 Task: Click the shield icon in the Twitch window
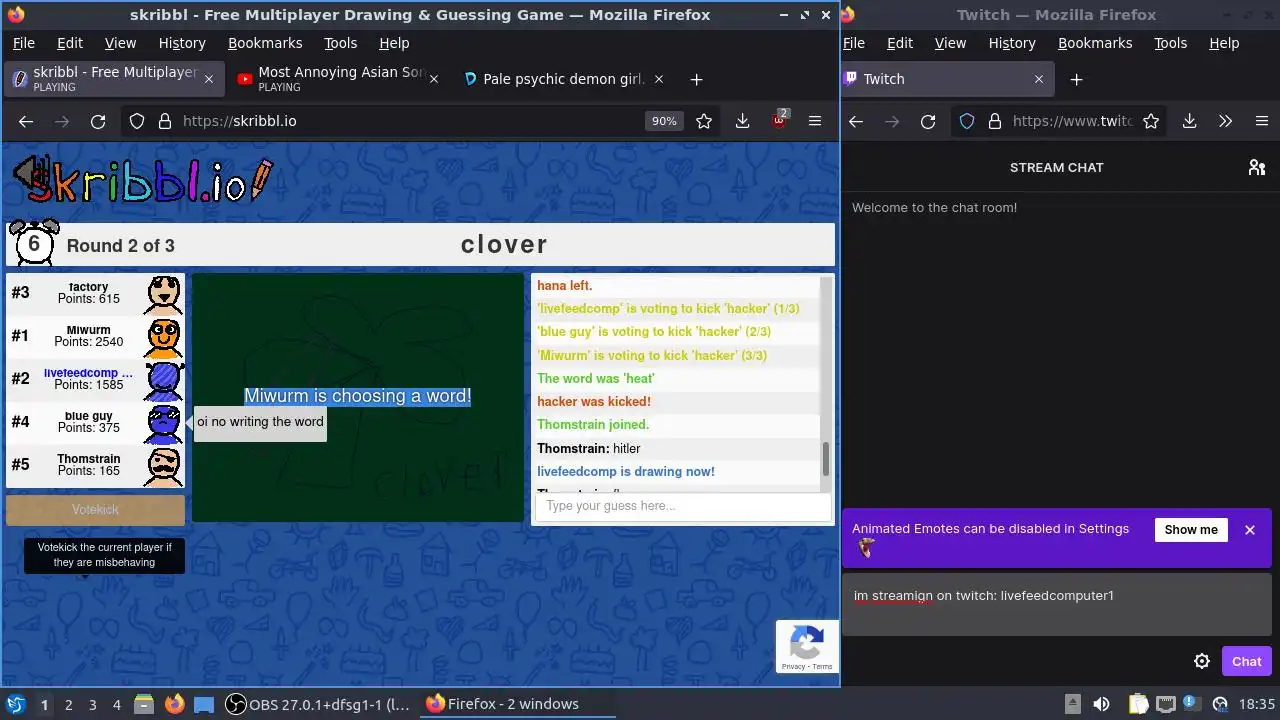967,121
